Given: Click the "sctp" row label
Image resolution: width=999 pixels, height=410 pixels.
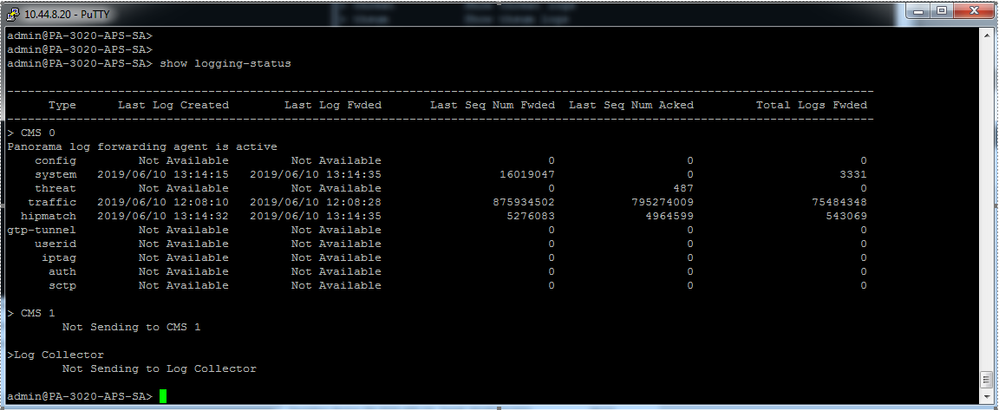Looking at the screenshot, I should [62, 286].
